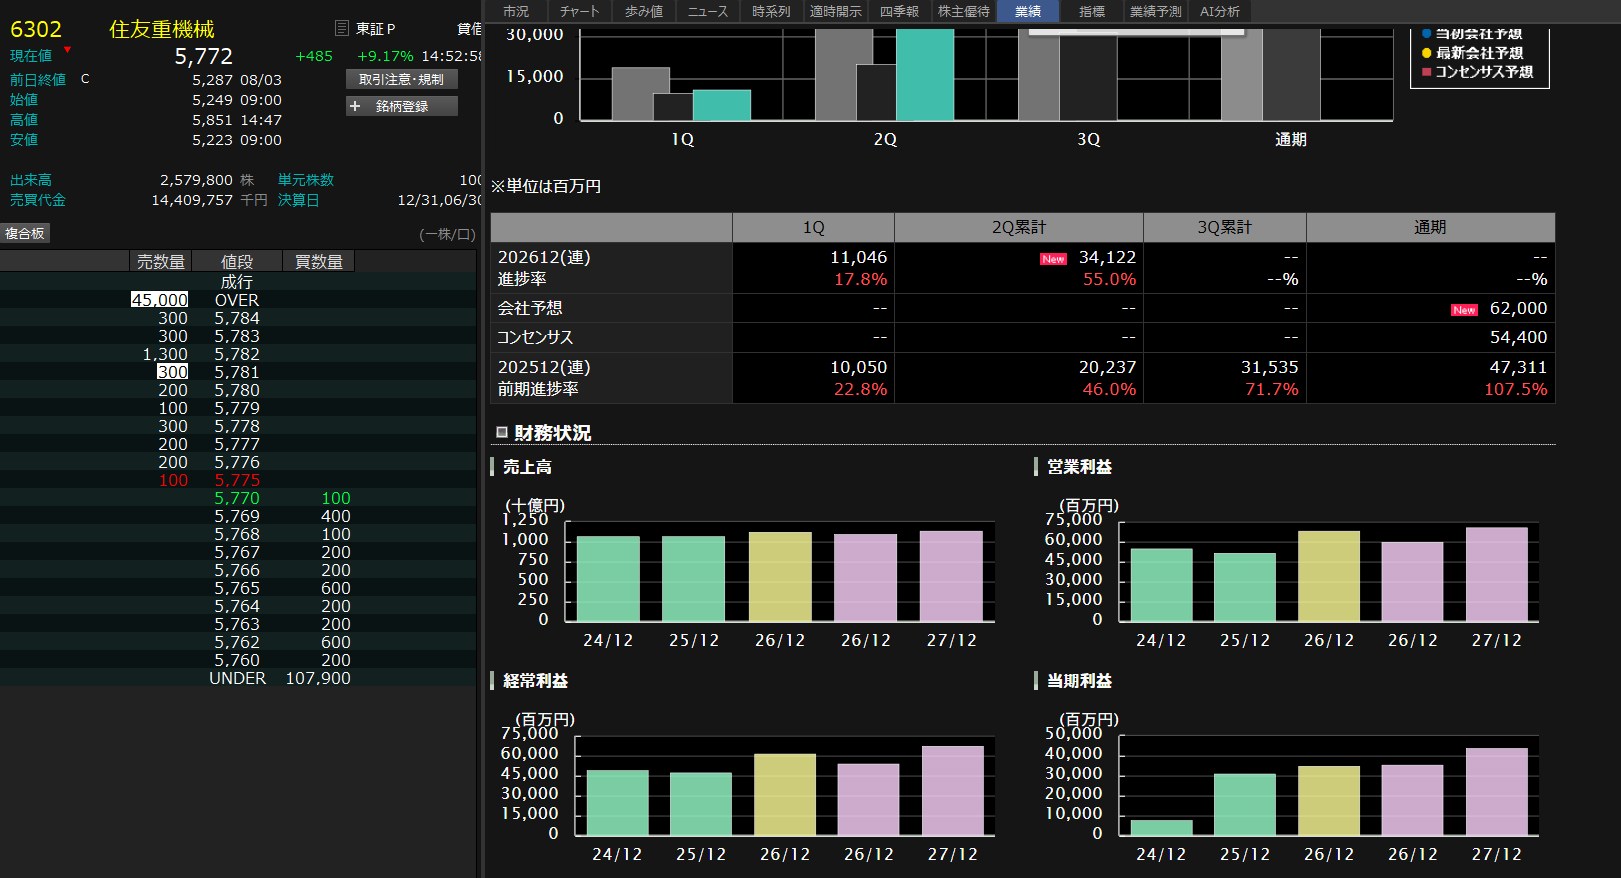This screenshot has width=1621, height=878.
Task: Select the 買数量 column header
Action: coord(319,262)
